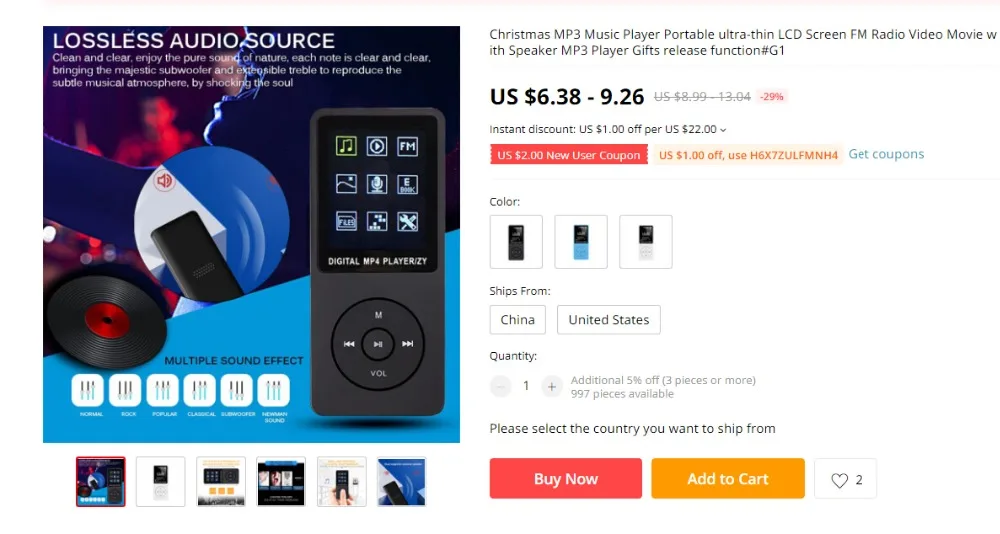View the first product thumbnail image
Viewport: 1000px width, 534px height.
(x=101, y=482)
